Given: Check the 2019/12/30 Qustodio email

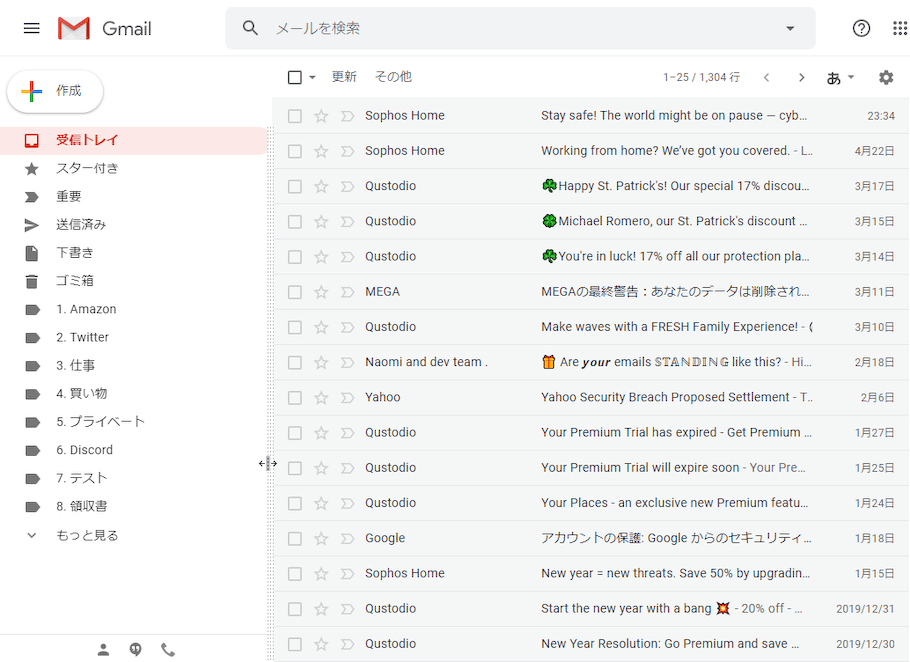Looking at the screenshot, I should 295,644.
